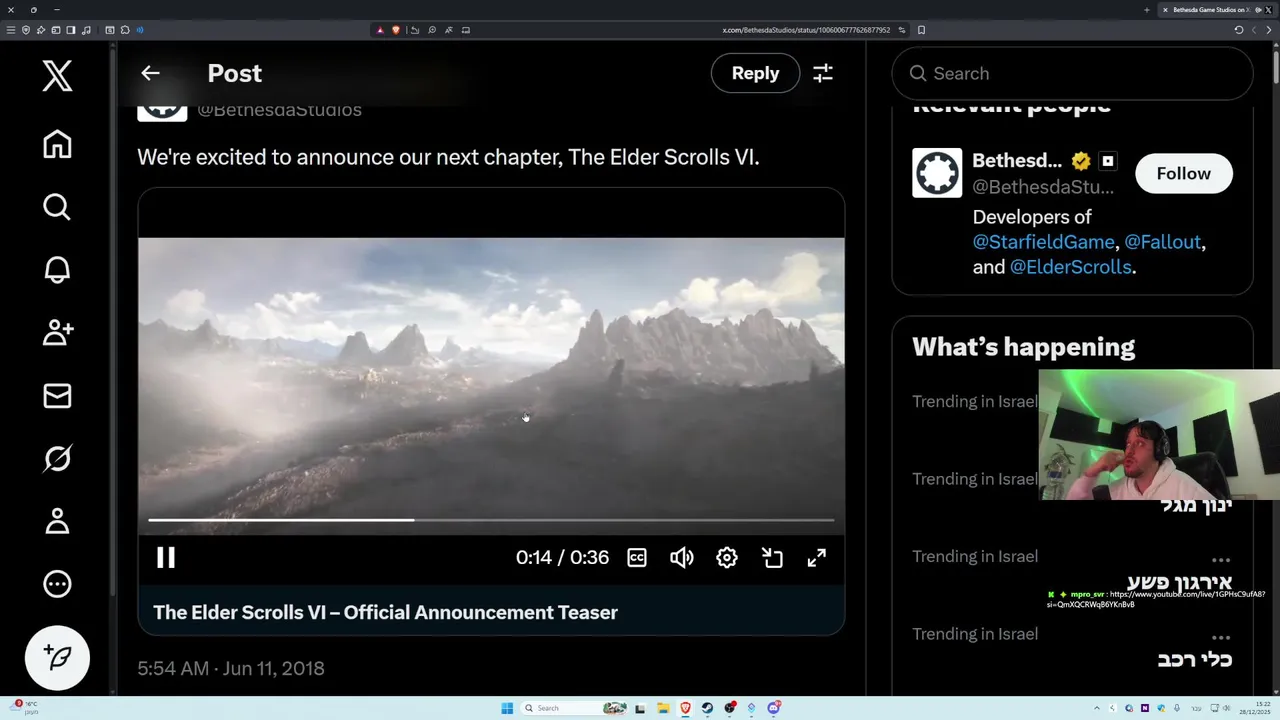
Task: Open the extensions puzzle icon
Action: point(125,30)
